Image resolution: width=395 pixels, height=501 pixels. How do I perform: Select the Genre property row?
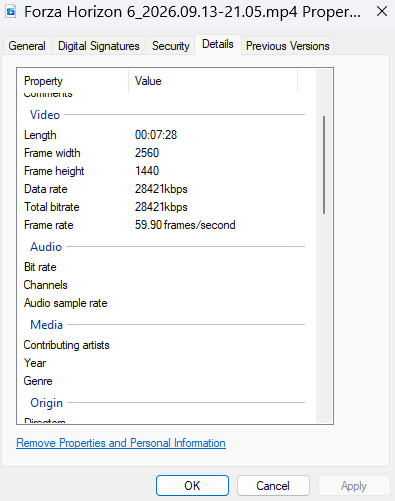164,381
